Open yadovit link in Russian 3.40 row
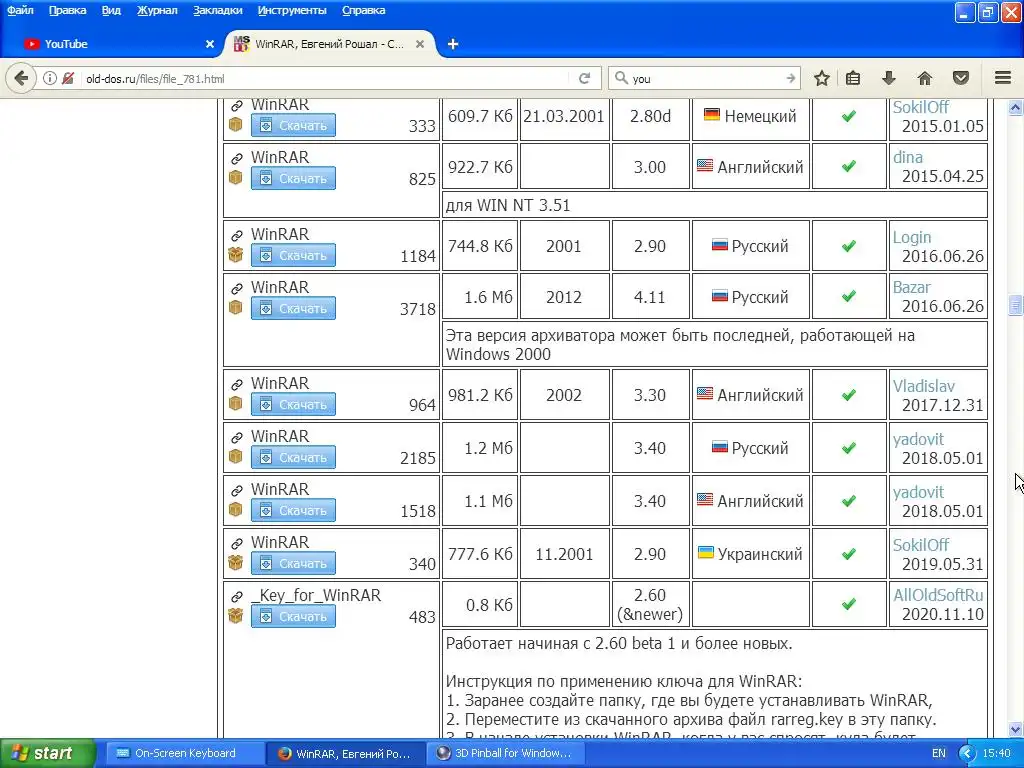The width and height of the screenshot is (1024, 768). tap(918, 439)
